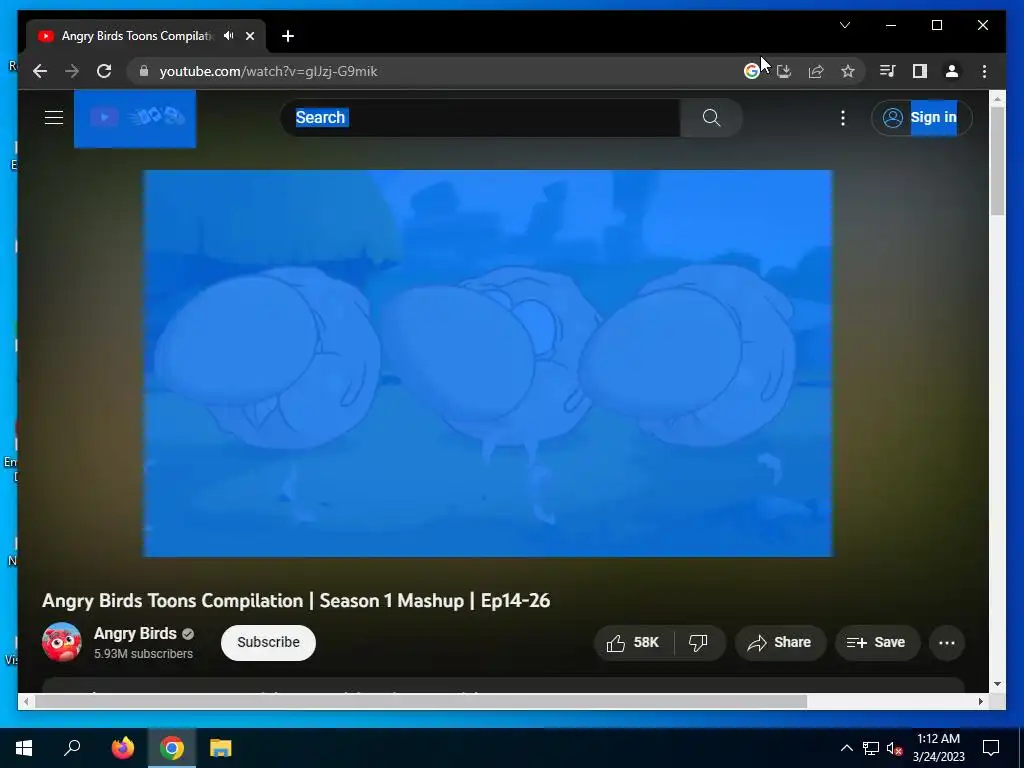Click the Google icon in address bar
The width and height of the screenshot is (1024, 768).
click(752, 71)
